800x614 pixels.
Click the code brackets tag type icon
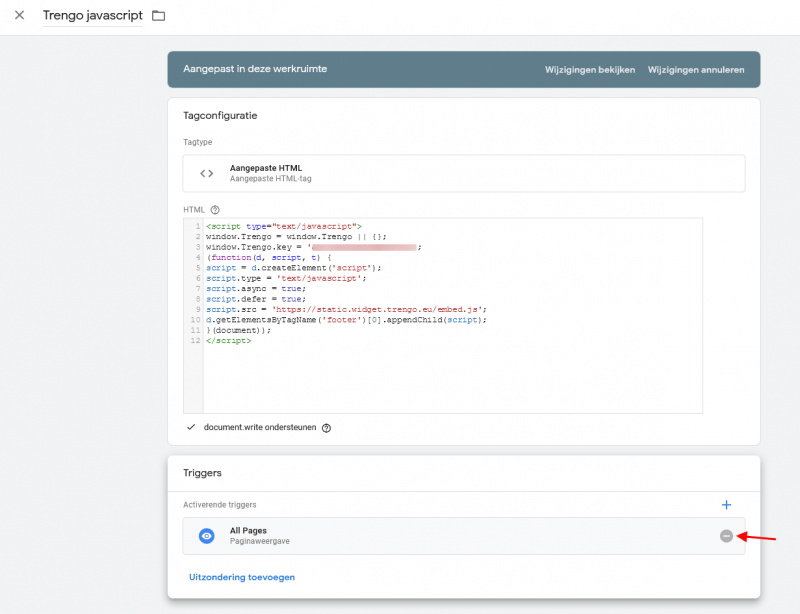point(207,174)
